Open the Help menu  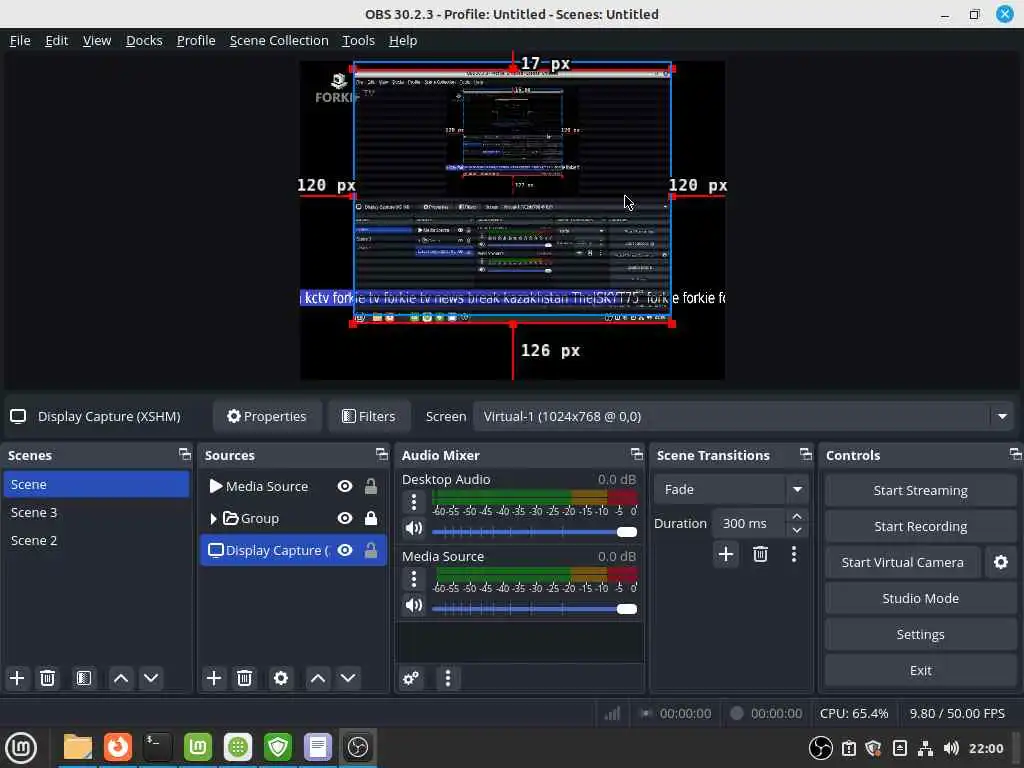(x=403, y=40)
